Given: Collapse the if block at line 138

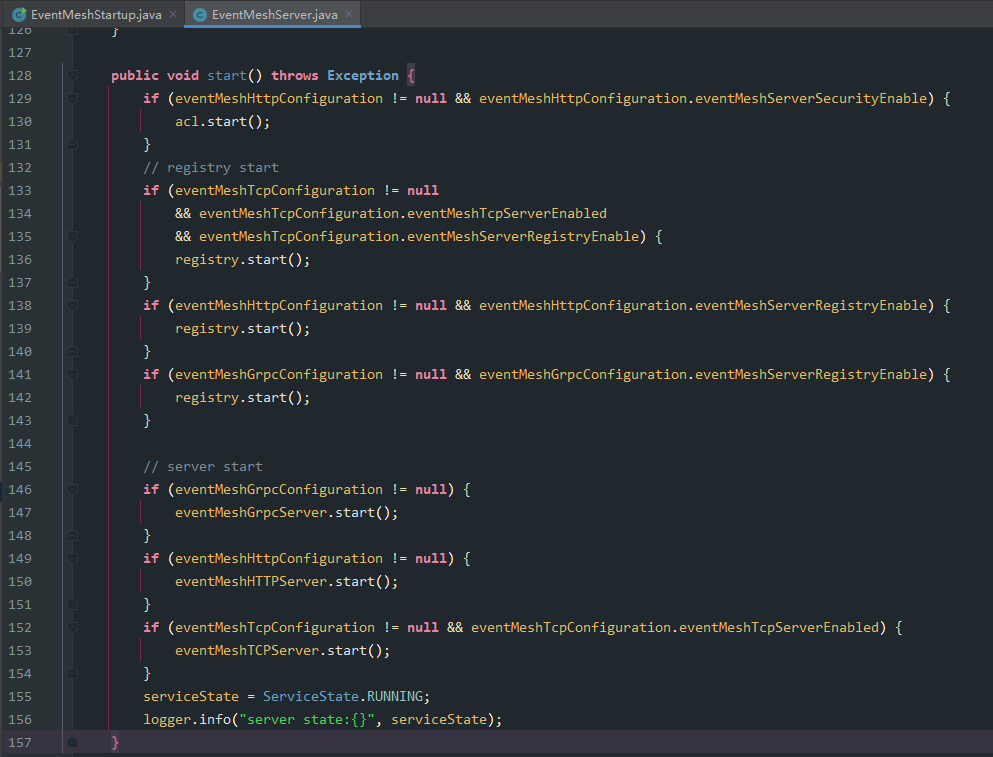Looking at the screenshot, I should (x=73, y=305).
